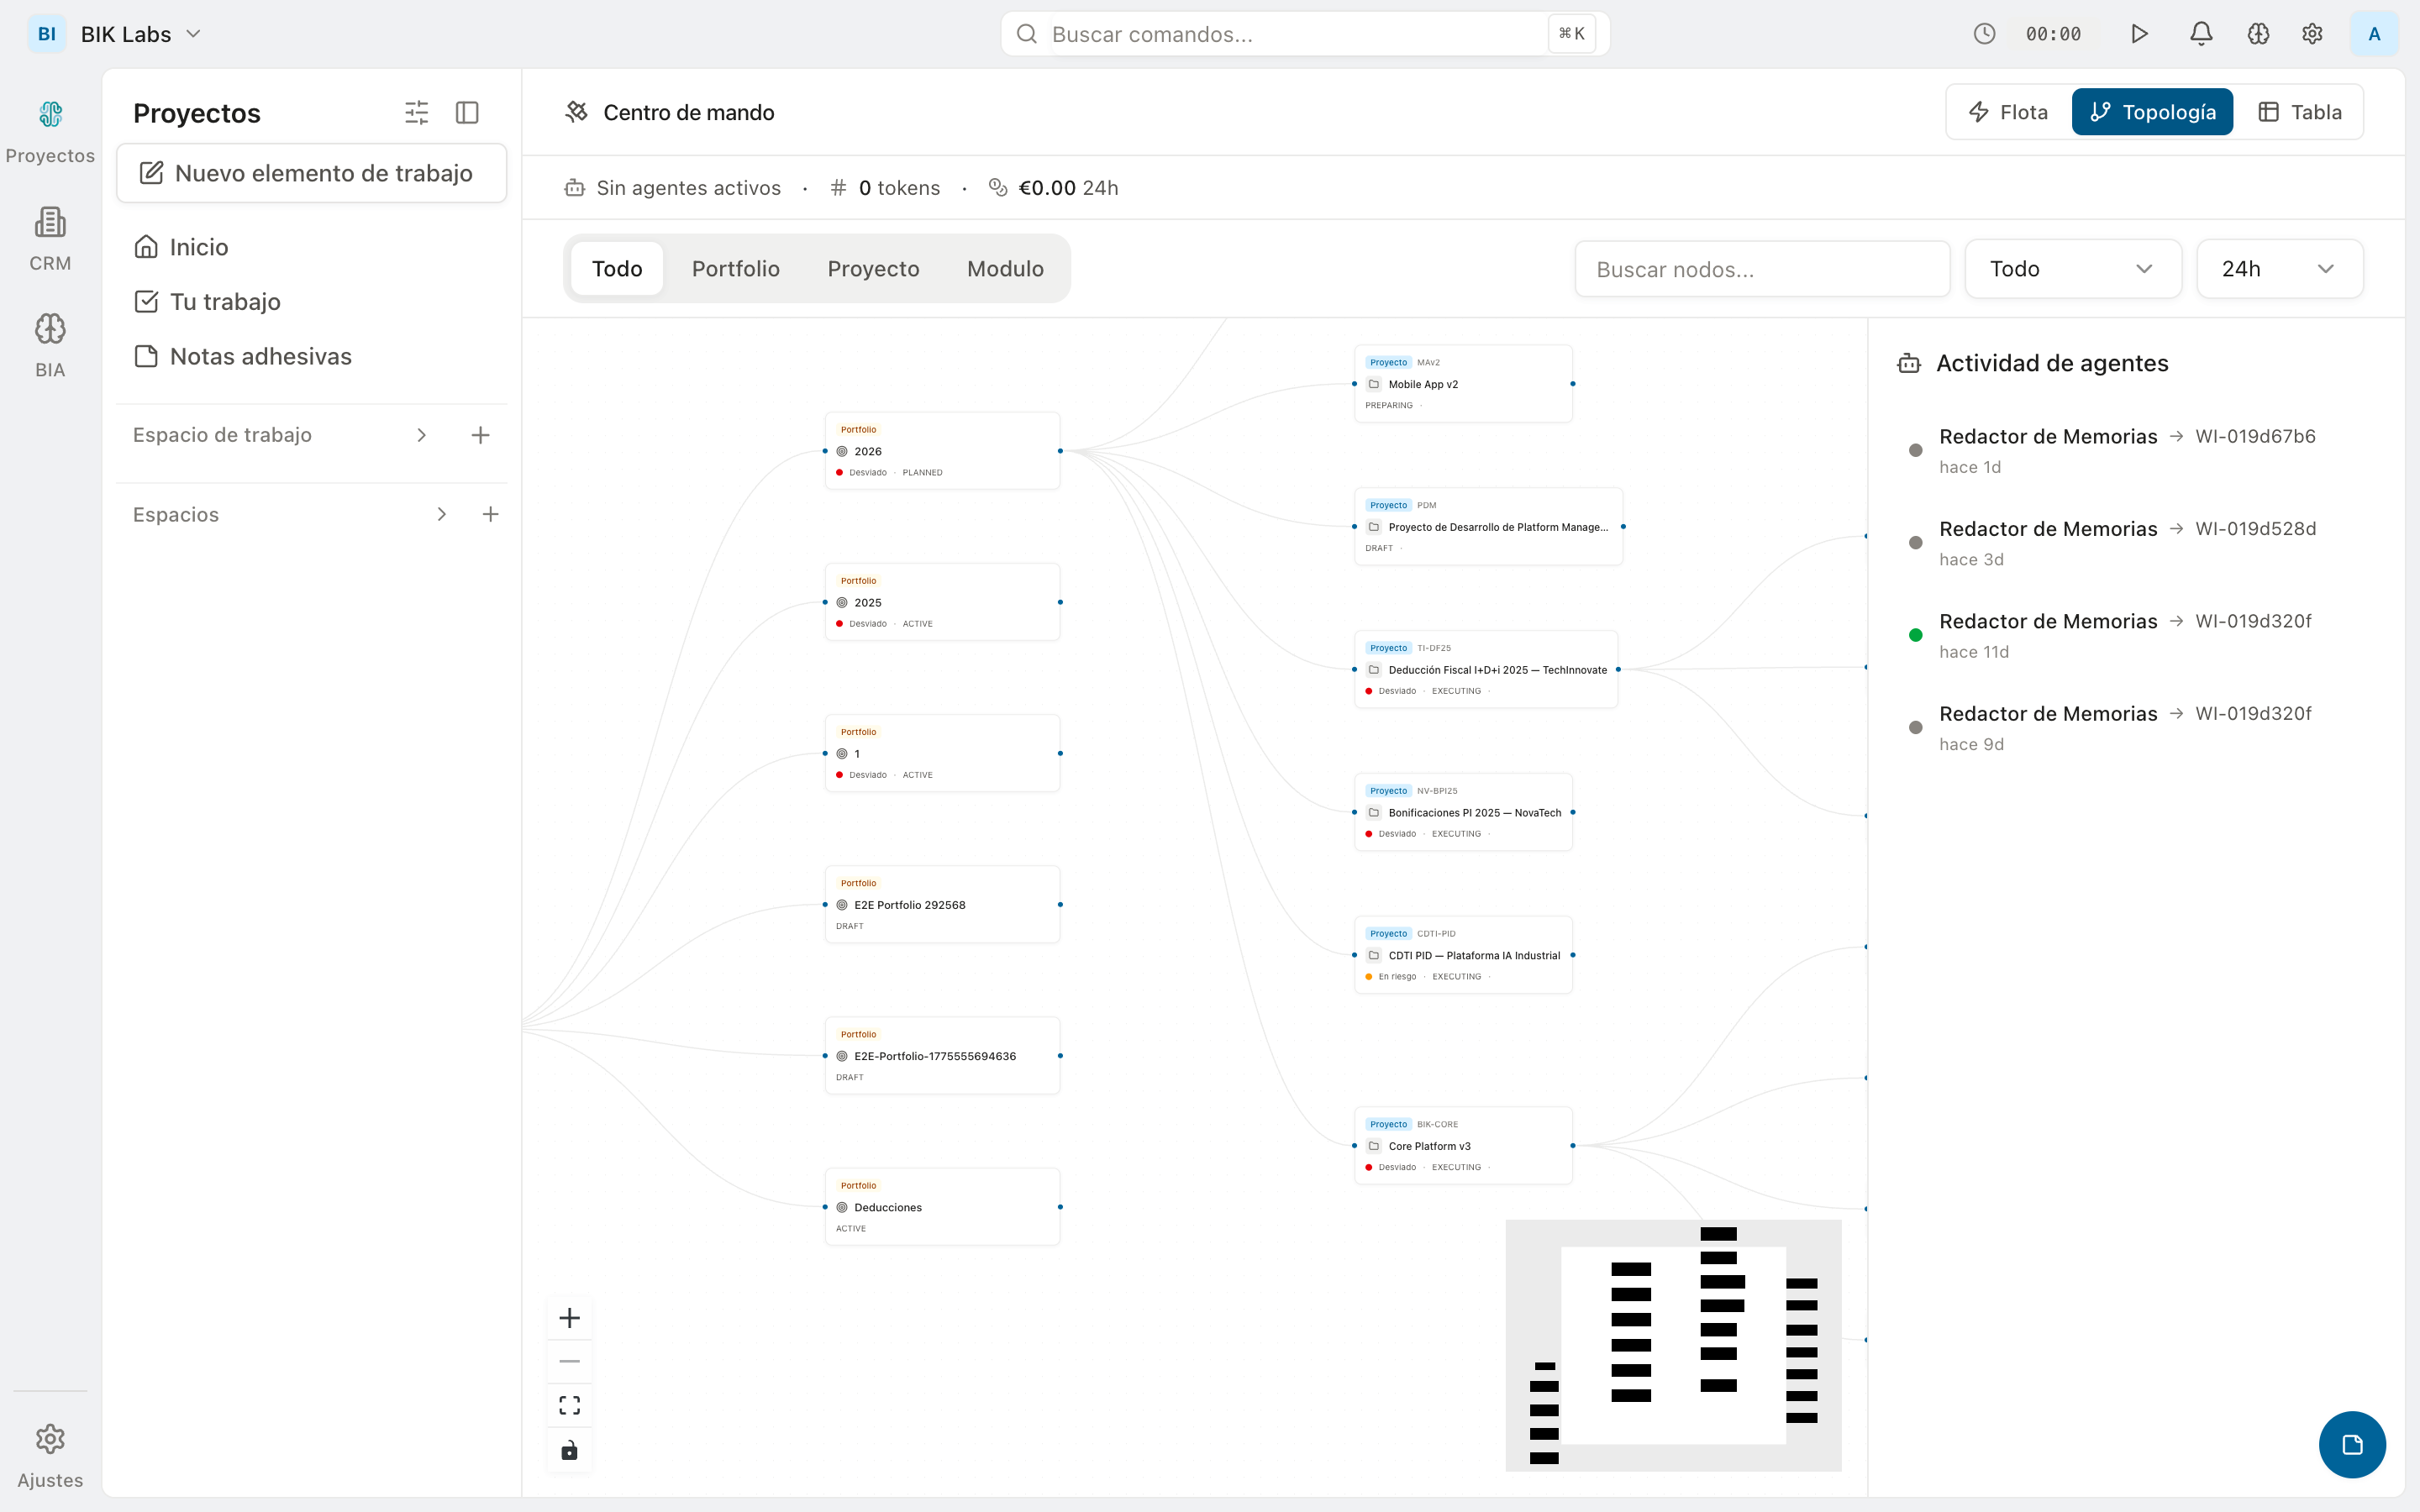
Task: Click the fit-to-screen icon on canvas controls
Action: (569, 1405)
